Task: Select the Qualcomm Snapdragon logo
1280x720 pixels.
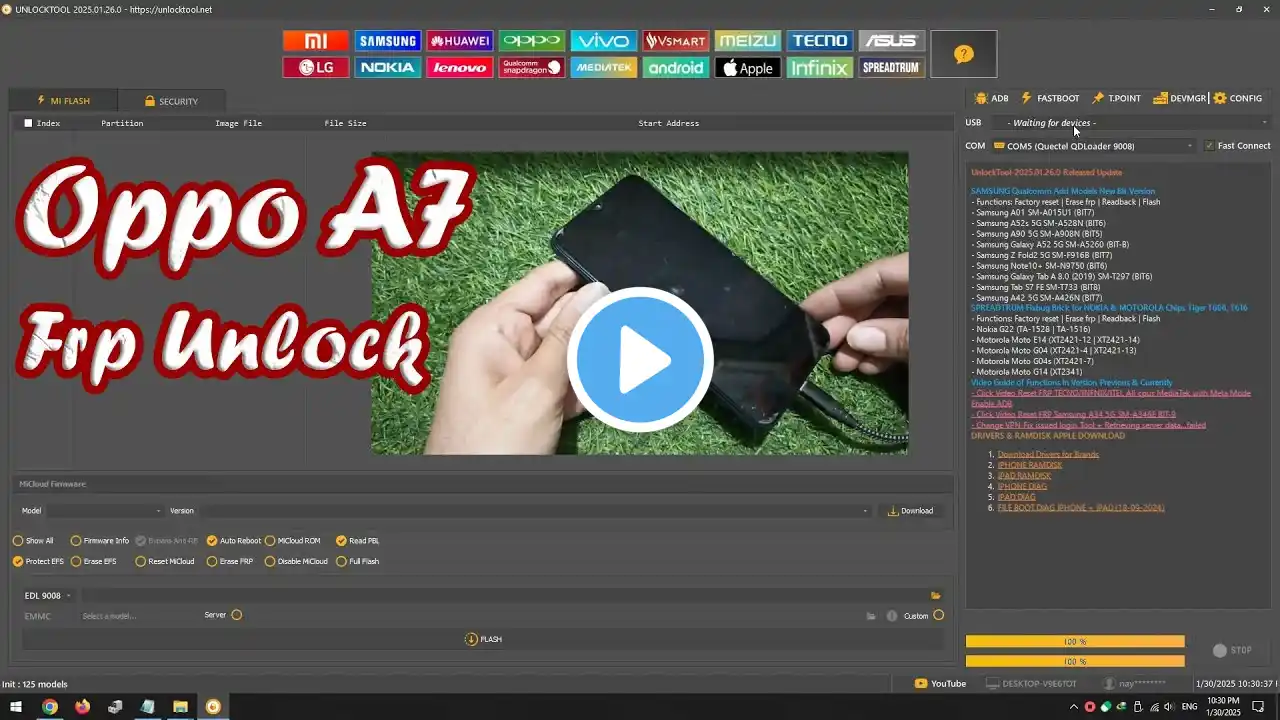Action: coord(532,68)
